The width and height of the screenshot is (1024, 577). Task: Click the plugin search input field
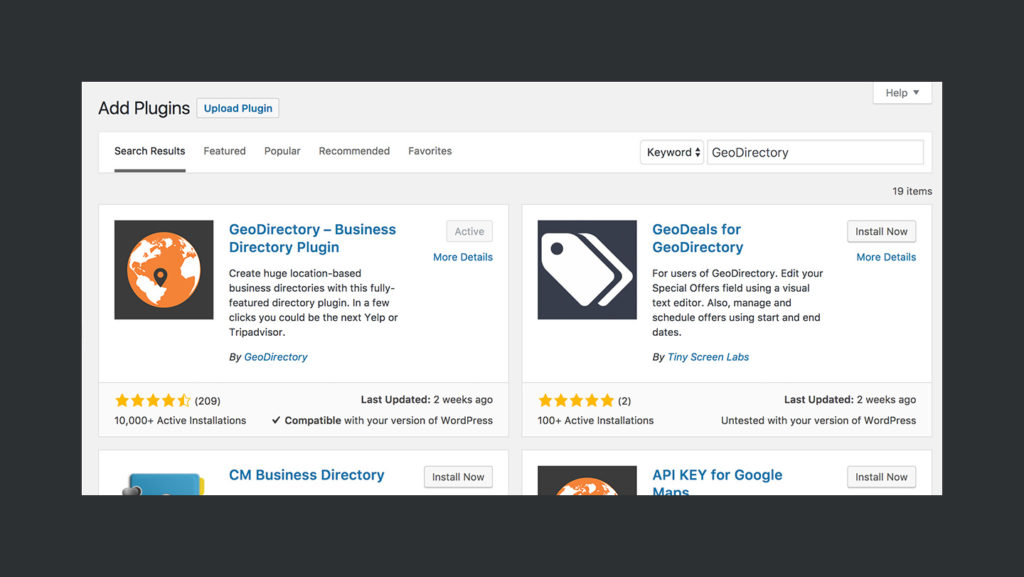815,151
